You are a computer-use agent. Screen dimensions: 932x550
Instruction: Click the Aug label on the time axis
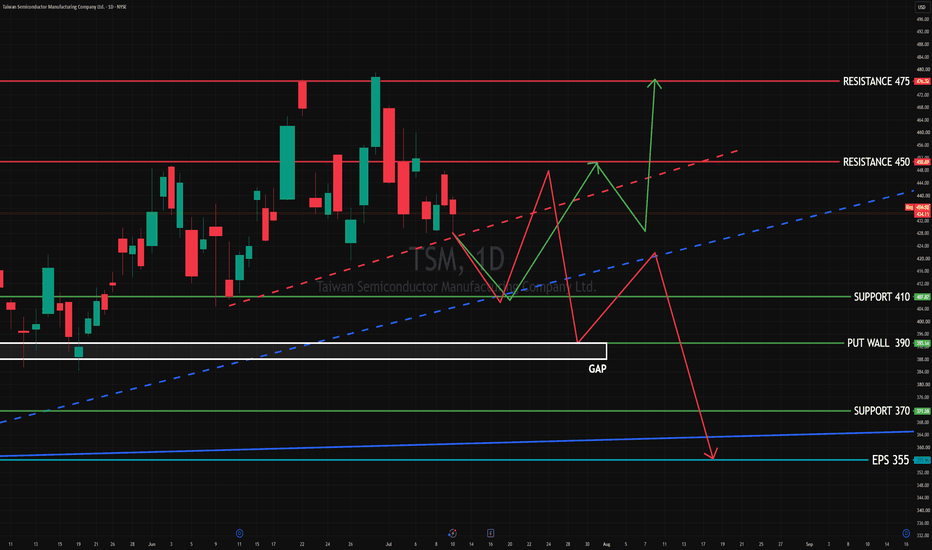606,544
